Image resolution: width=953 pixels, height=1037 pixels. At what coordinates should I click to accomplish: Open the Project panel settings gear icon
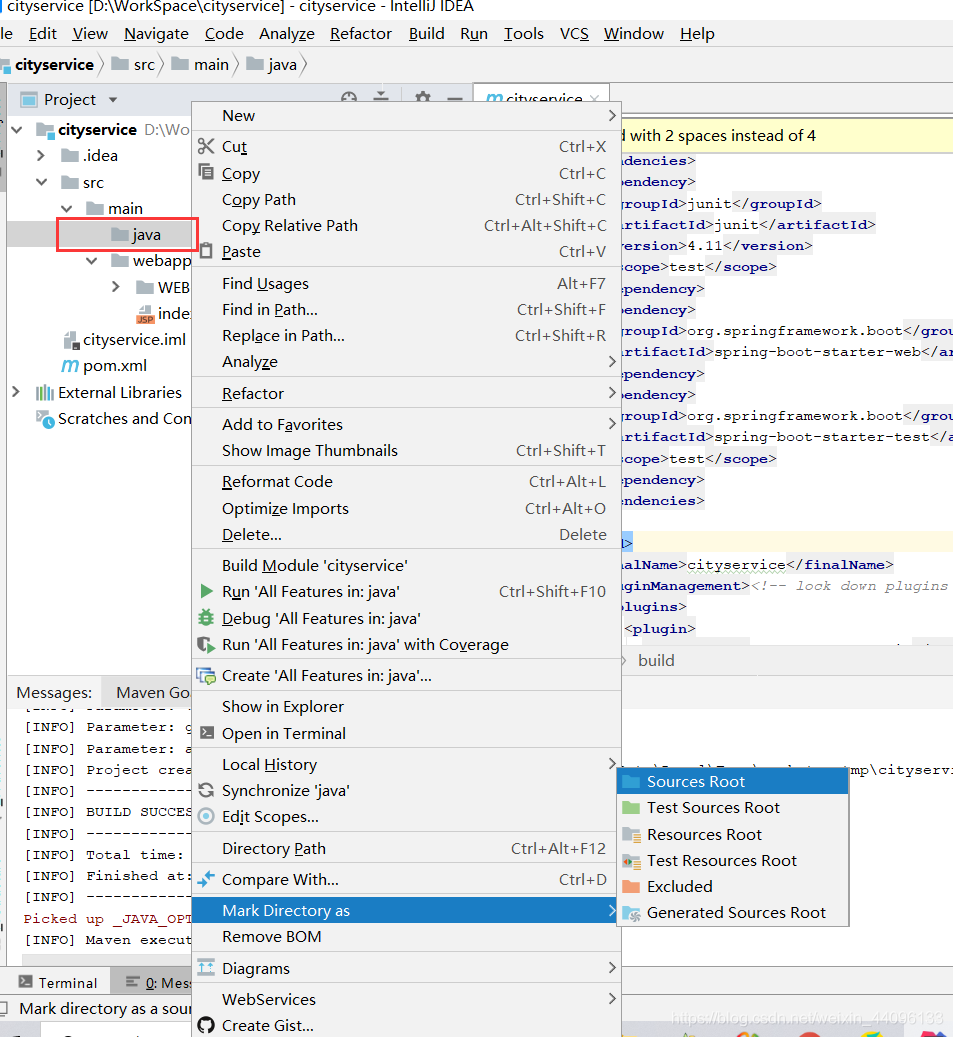424,95
